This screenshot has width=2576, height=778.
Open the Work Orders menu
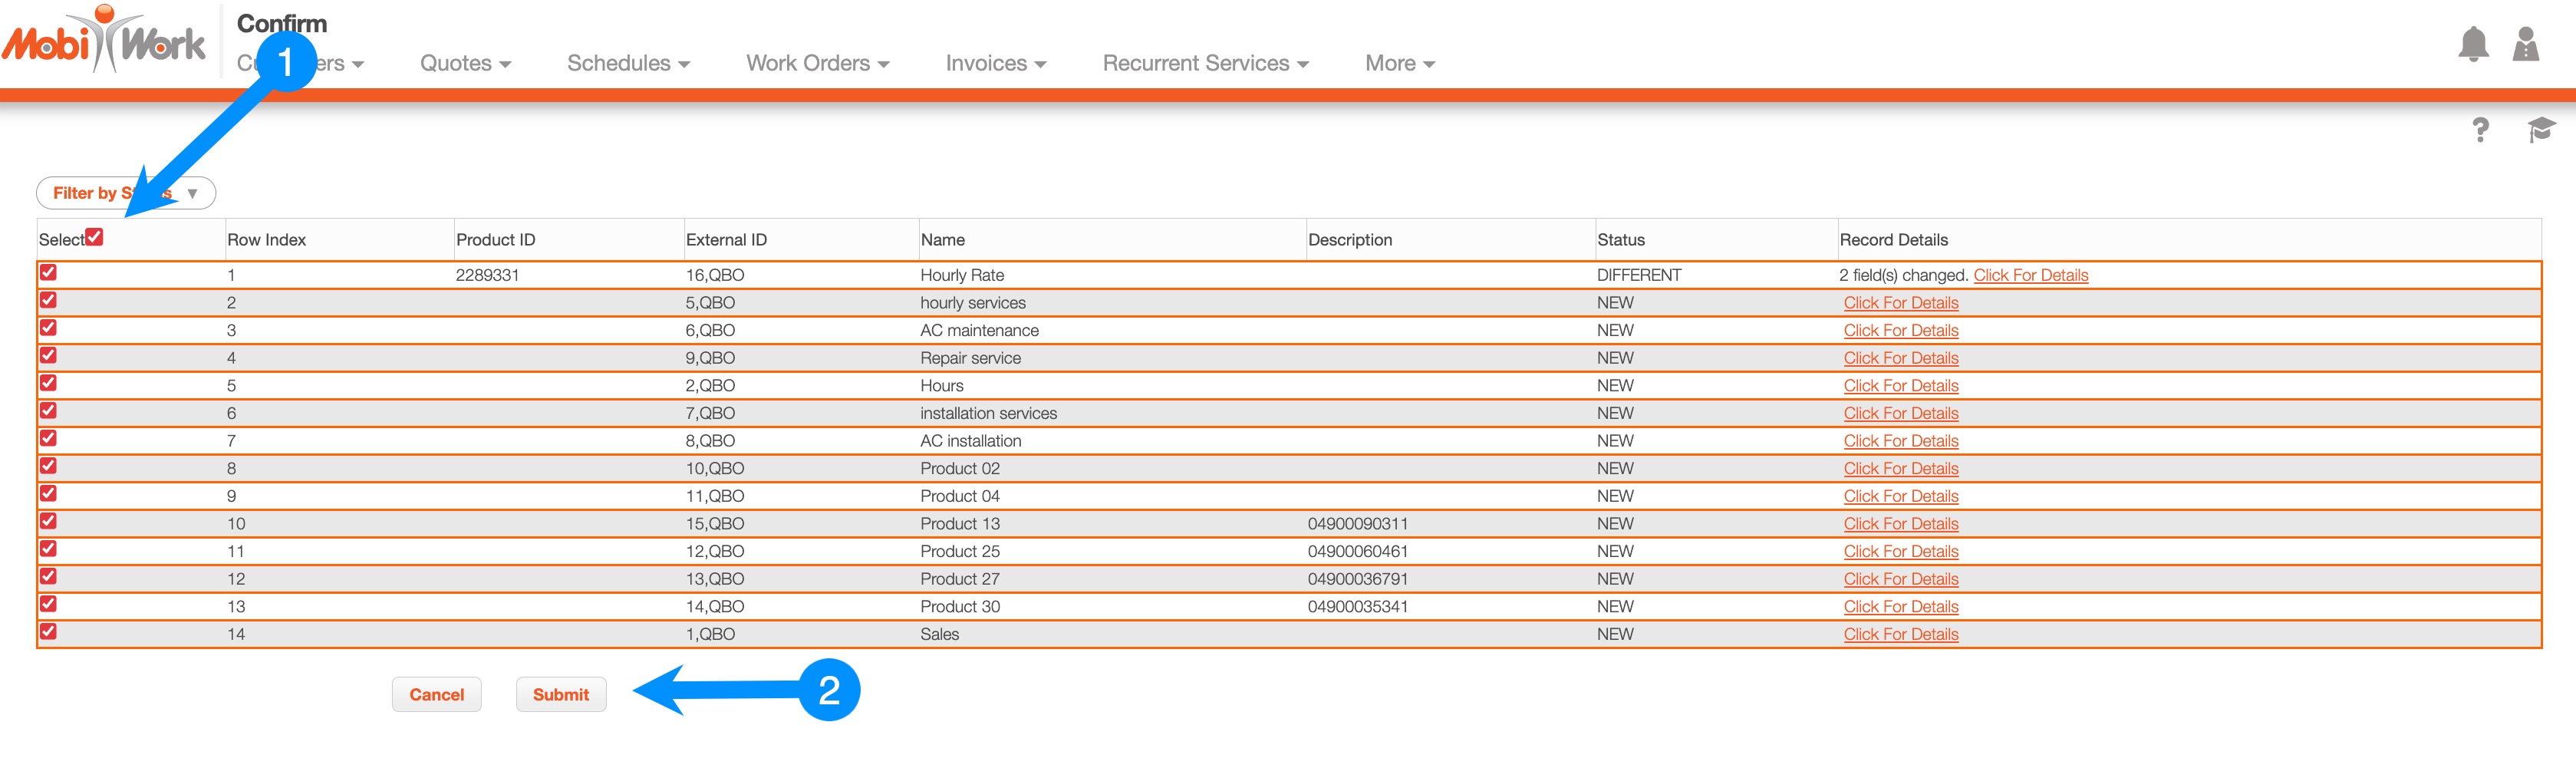point(817,63)
